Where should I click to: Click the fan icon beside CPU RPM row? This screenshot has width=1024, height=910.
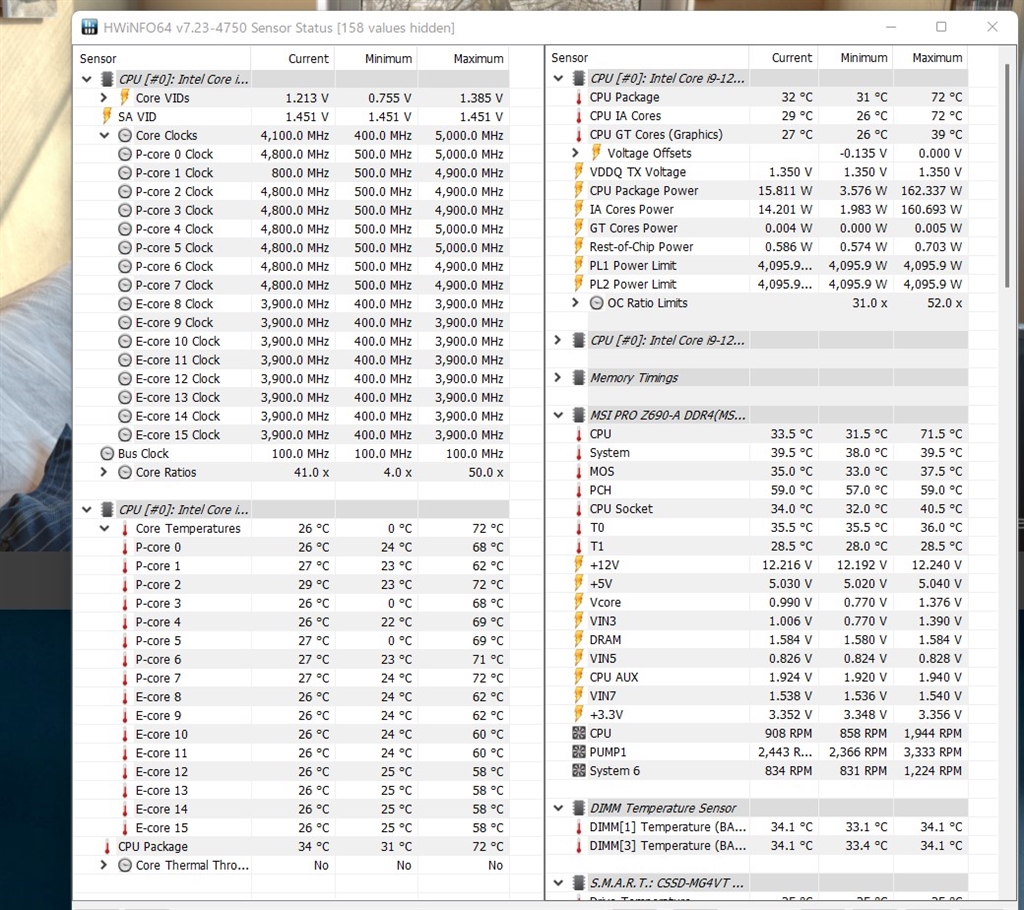click(x=579, y=734)
